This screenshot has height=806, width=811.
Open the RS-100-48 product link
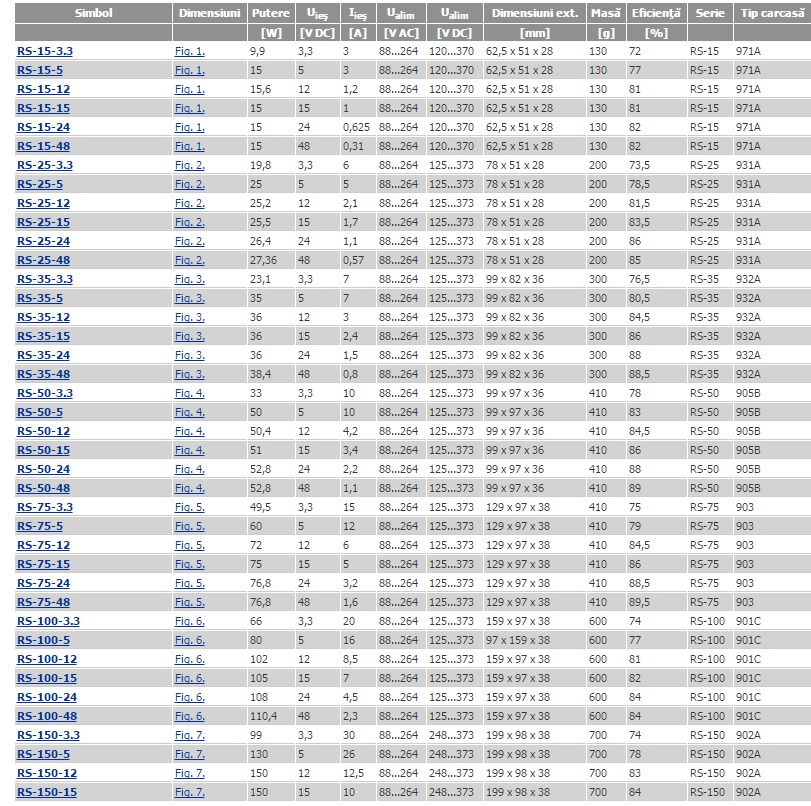pyautogui.click(x=47, y=717)
